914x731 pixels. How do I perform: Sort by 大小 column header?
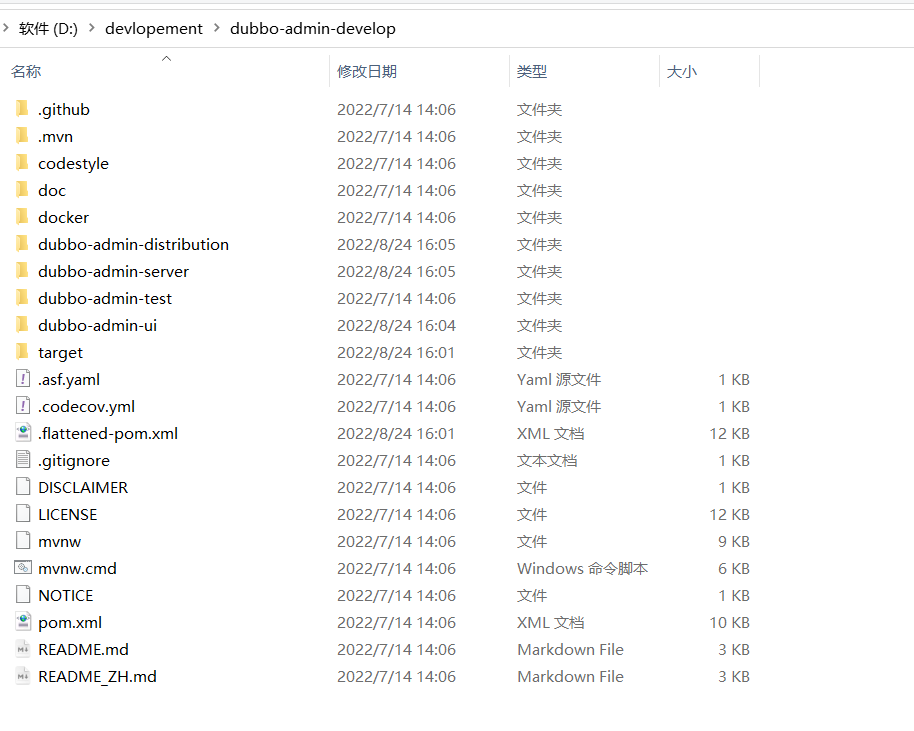pyautogui.click(x=681, y=72)
